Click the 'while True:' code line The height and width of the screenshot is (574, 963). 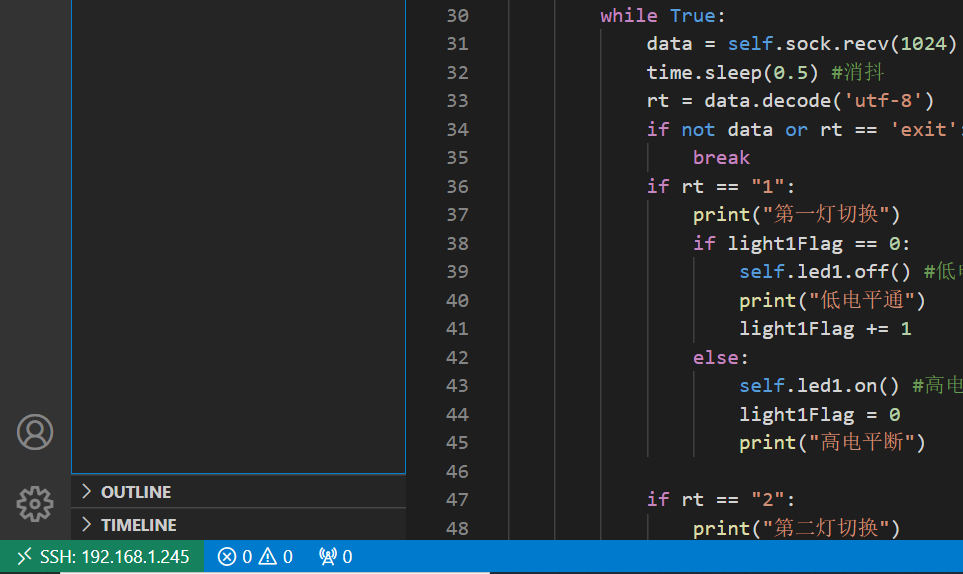click(x=663, y=16)
